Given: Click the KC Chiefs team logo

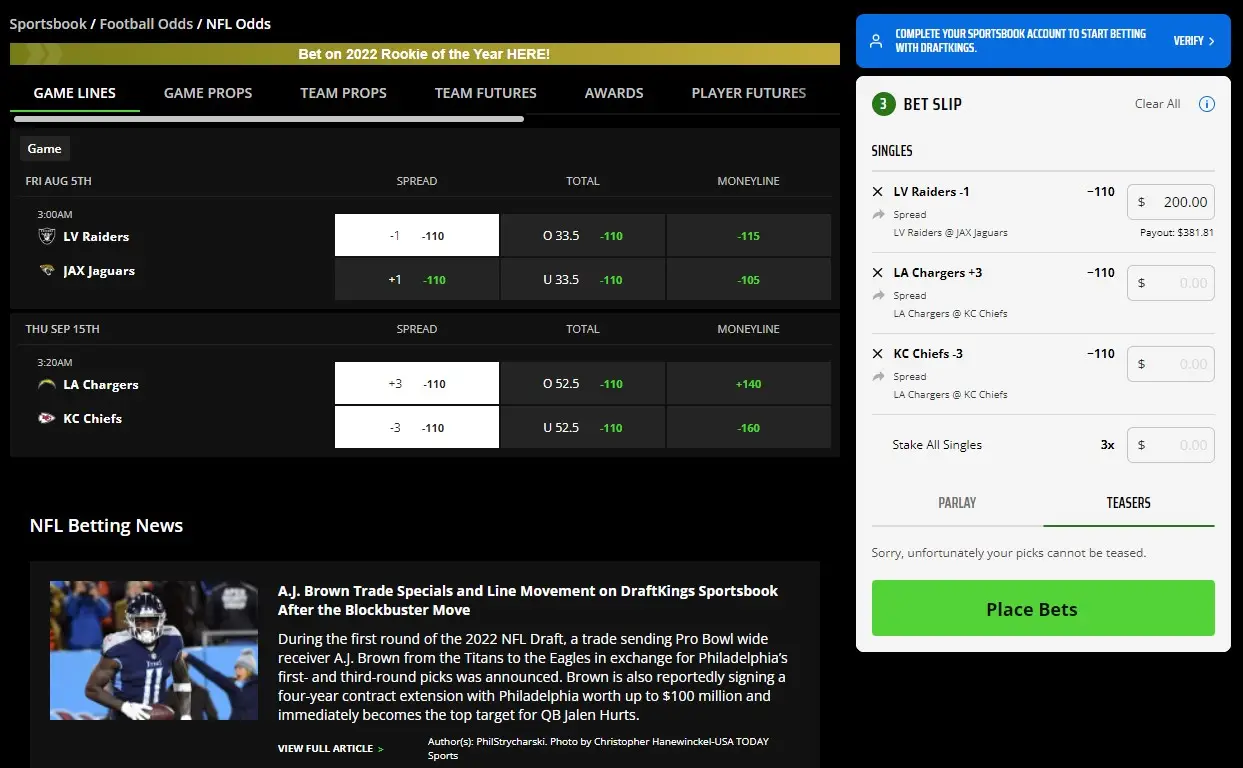Looking at the screenshot, I should click(46, 418).
